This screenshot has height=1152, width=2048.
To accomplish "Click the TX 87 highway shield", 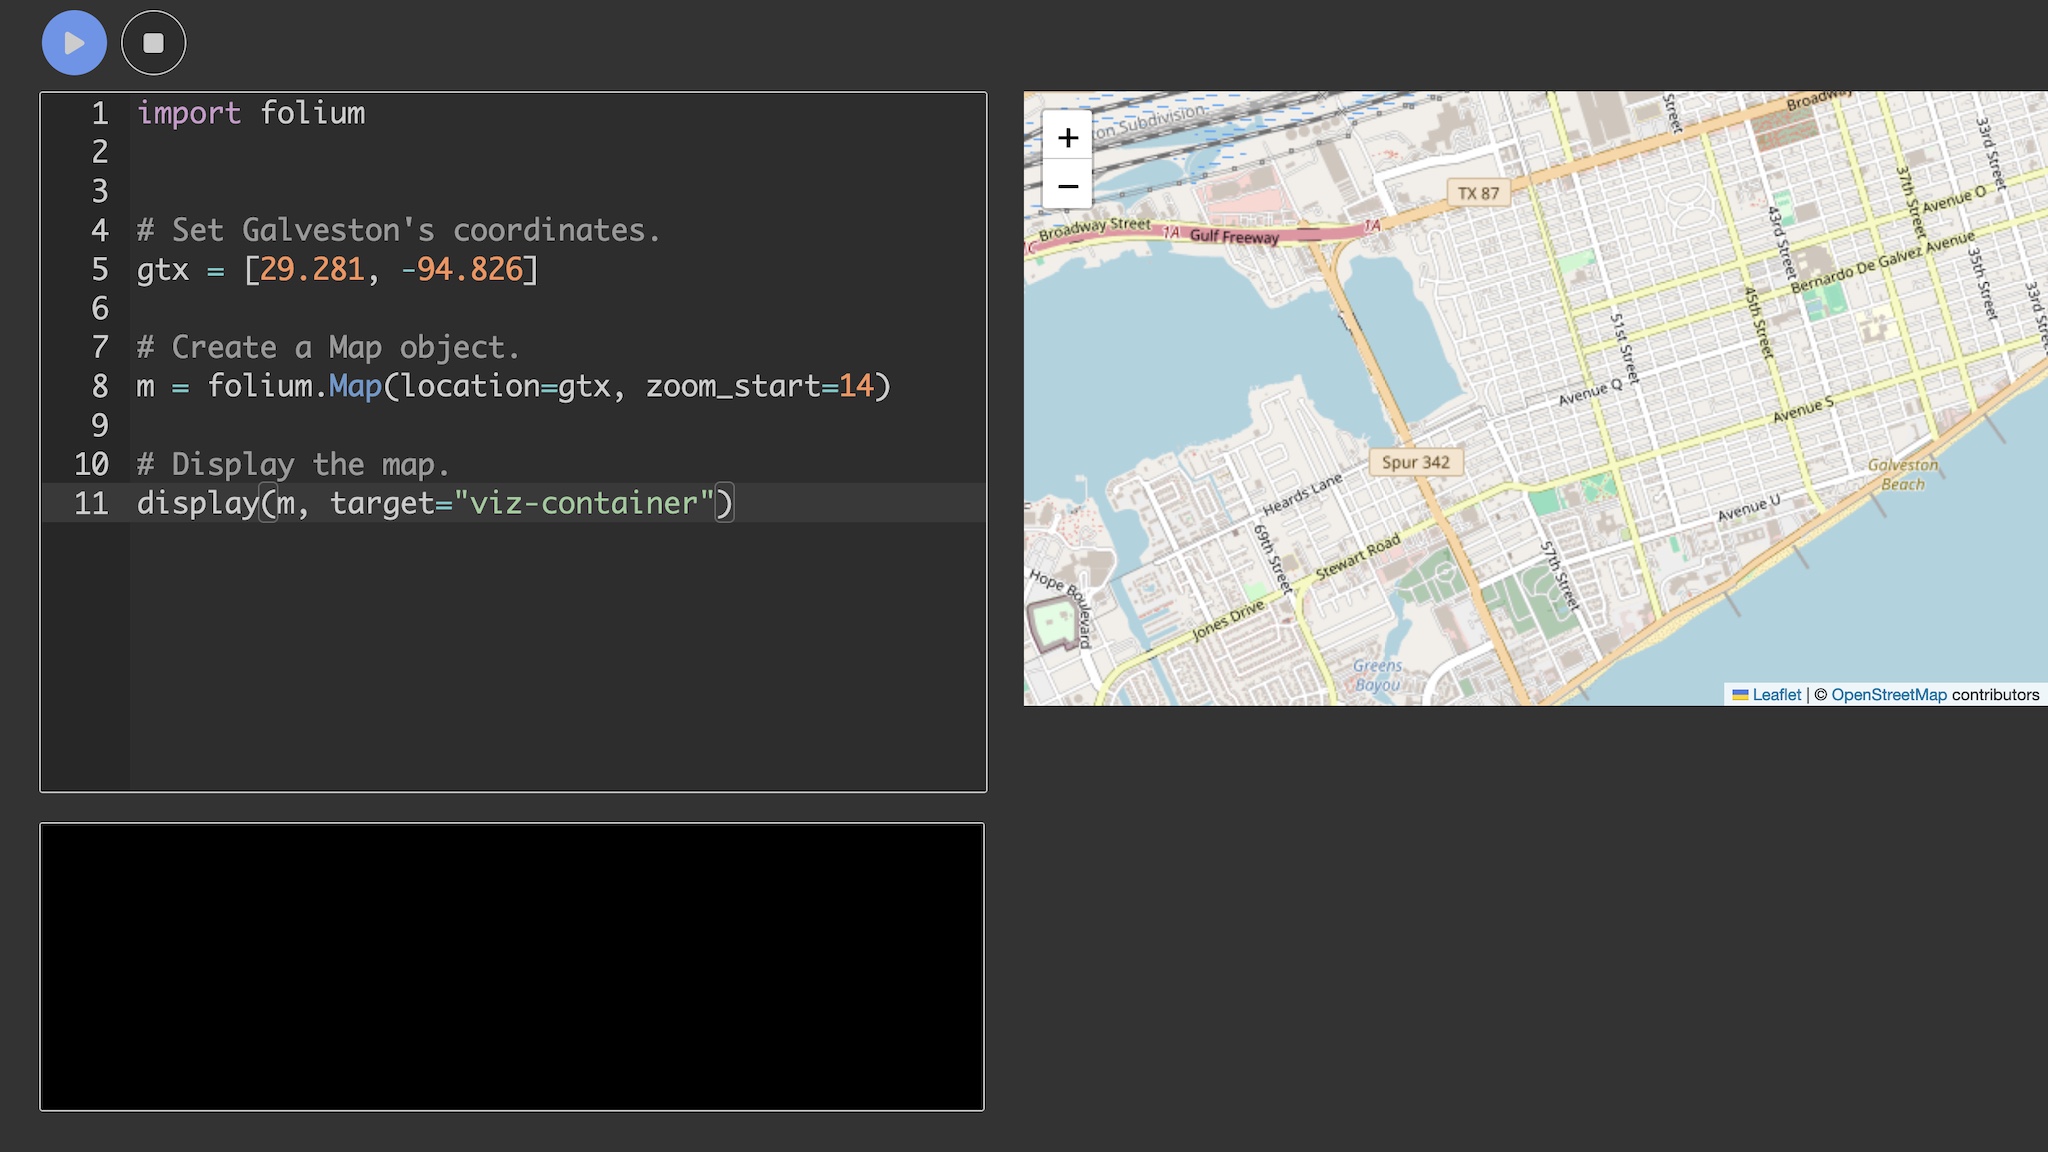I will pyautogui.click(x=1479, y=193).
